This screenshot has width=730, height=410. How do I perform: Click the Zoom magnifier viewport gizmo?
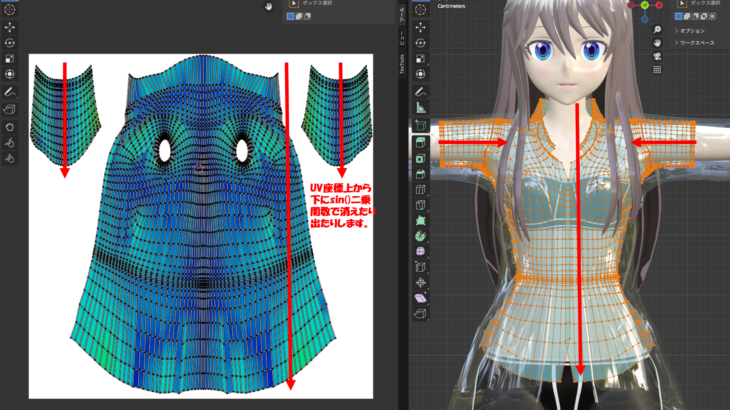point(658,28)
